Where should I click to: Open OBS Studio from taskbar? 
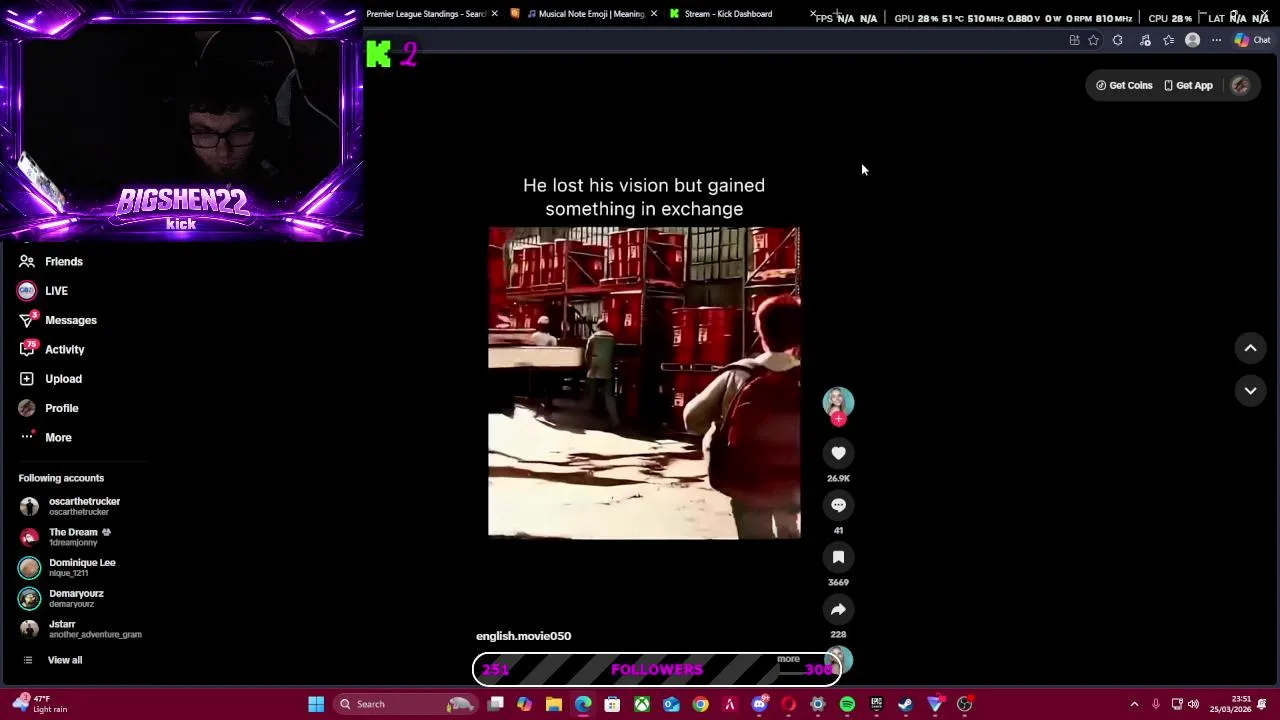coord(964,704)
